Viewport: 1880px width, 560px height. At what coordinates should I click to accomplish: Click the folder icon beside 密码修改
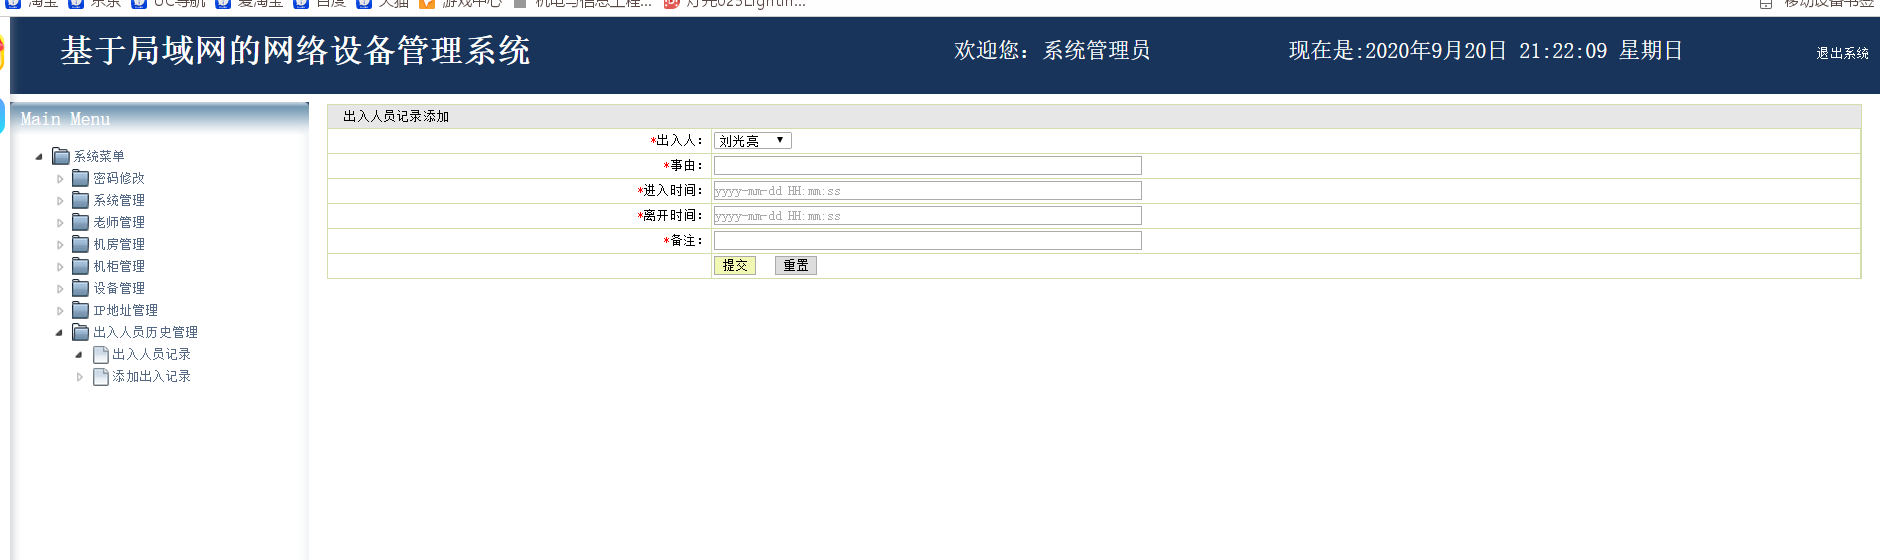81,178
